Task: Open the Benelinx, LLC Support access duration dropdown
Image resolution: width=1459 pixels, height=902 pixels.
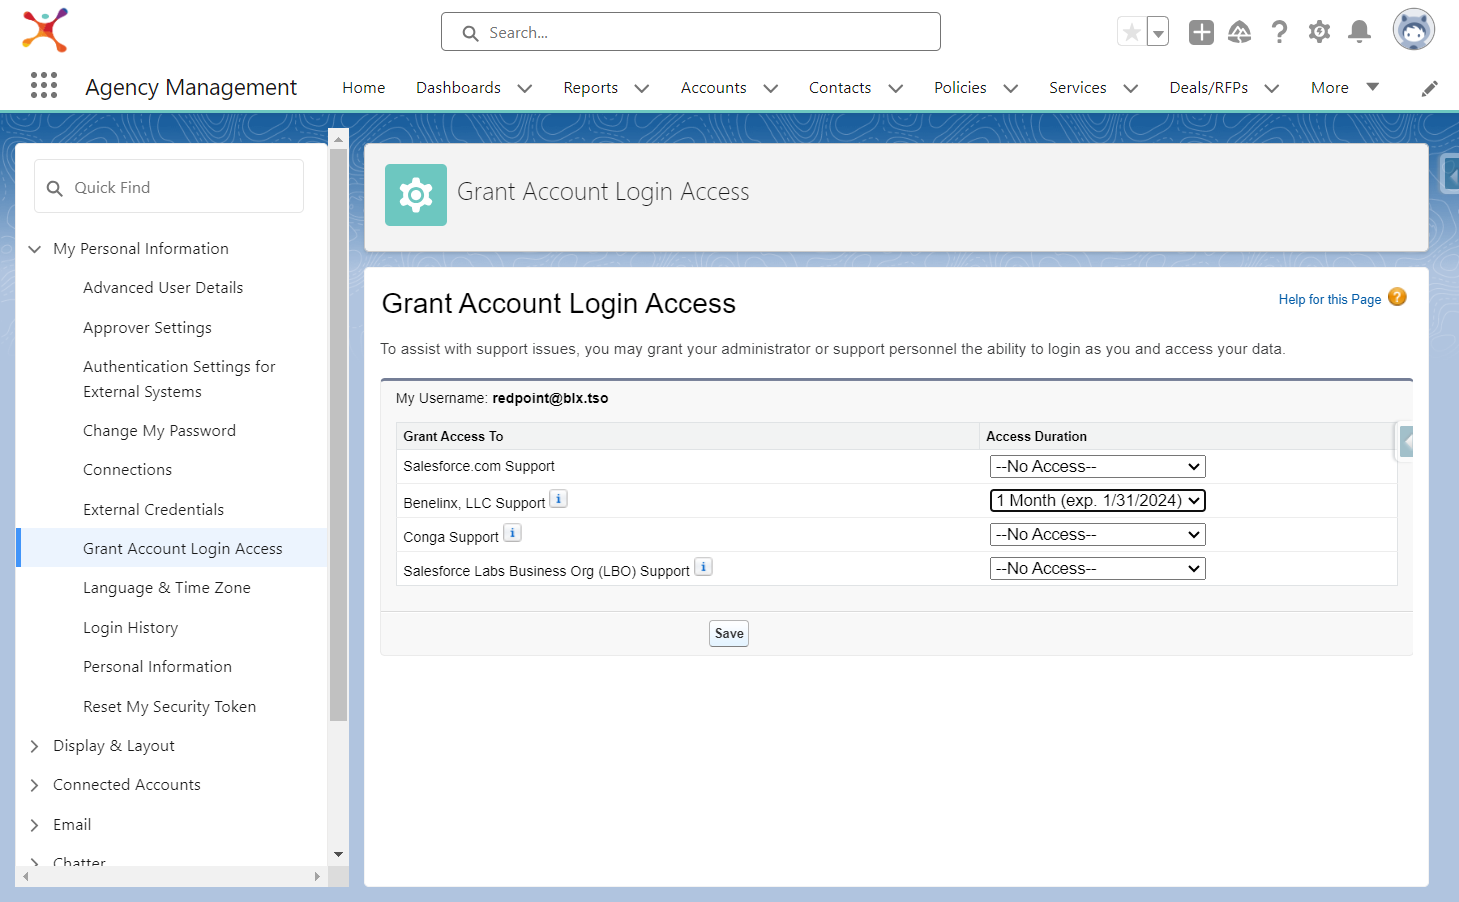Action: click(x=1097, y=501)
